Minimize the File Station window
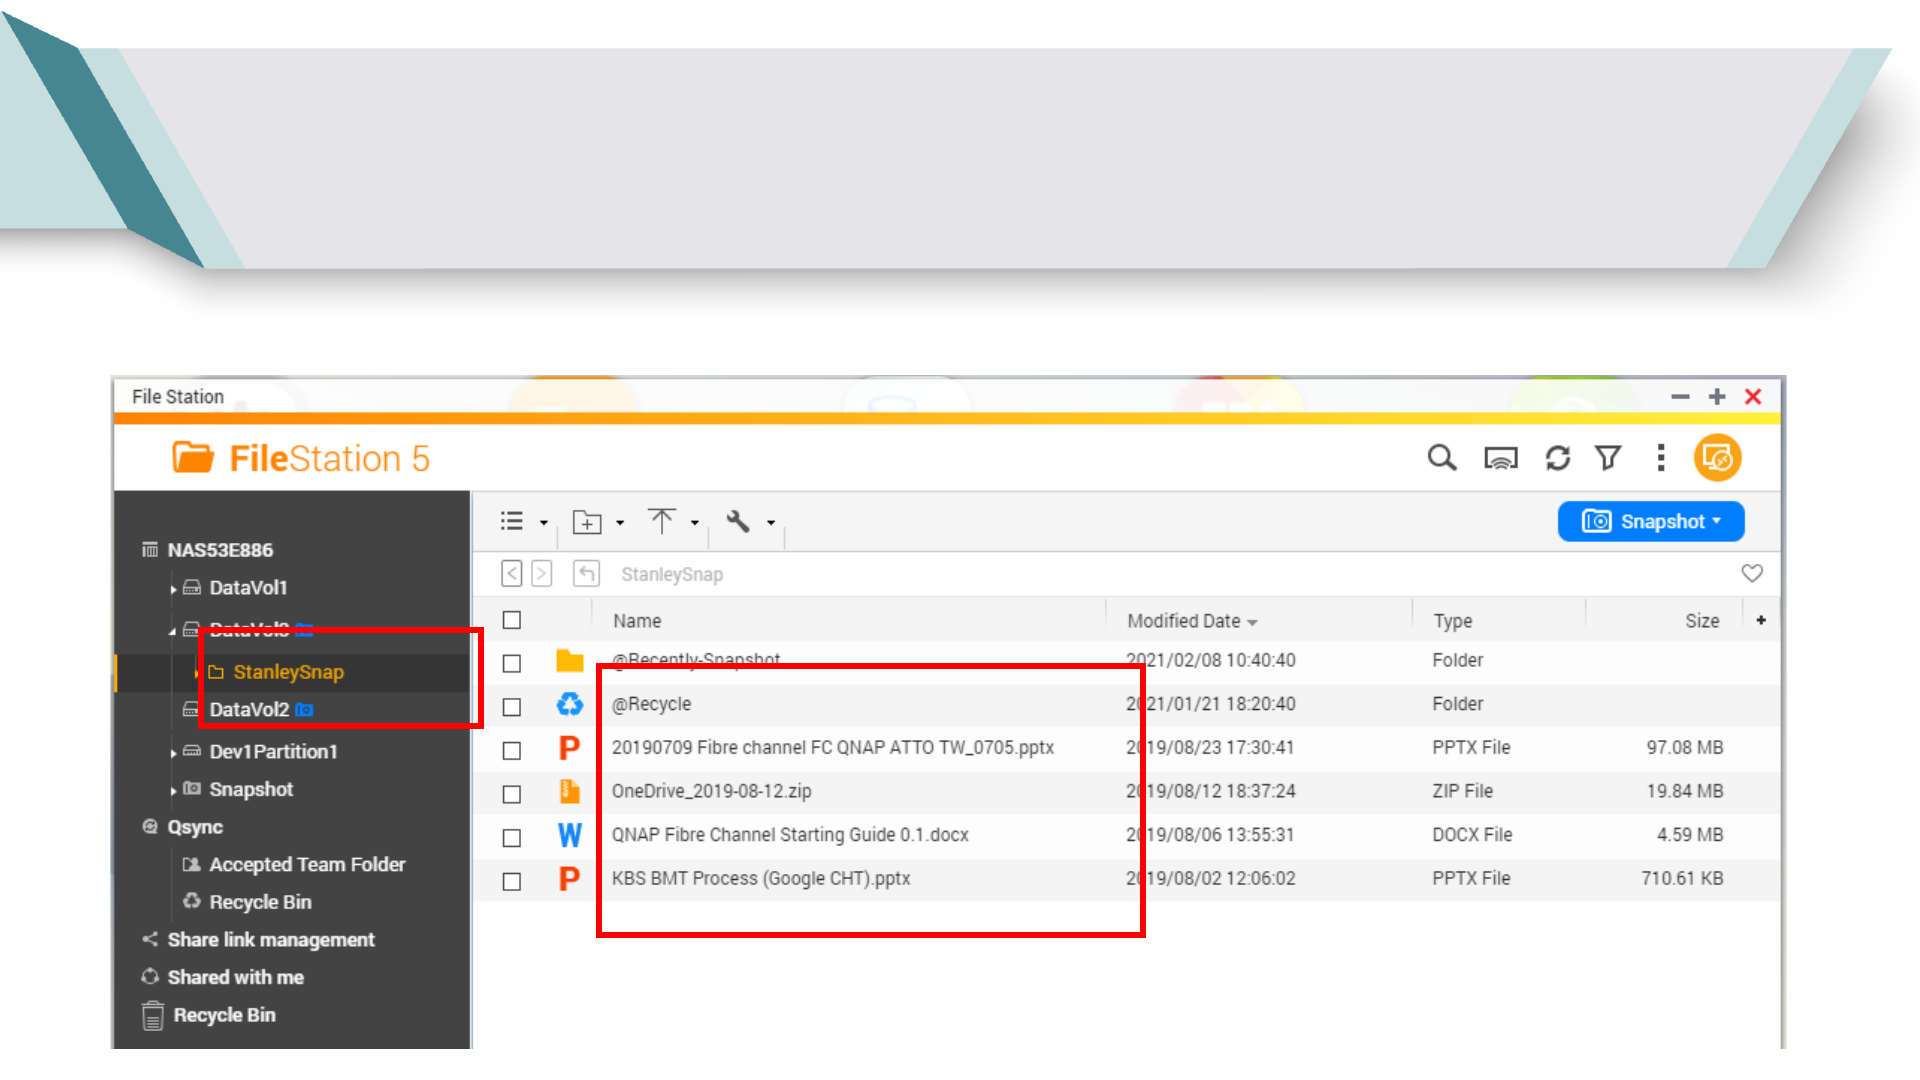 (x=1680, y=397)
